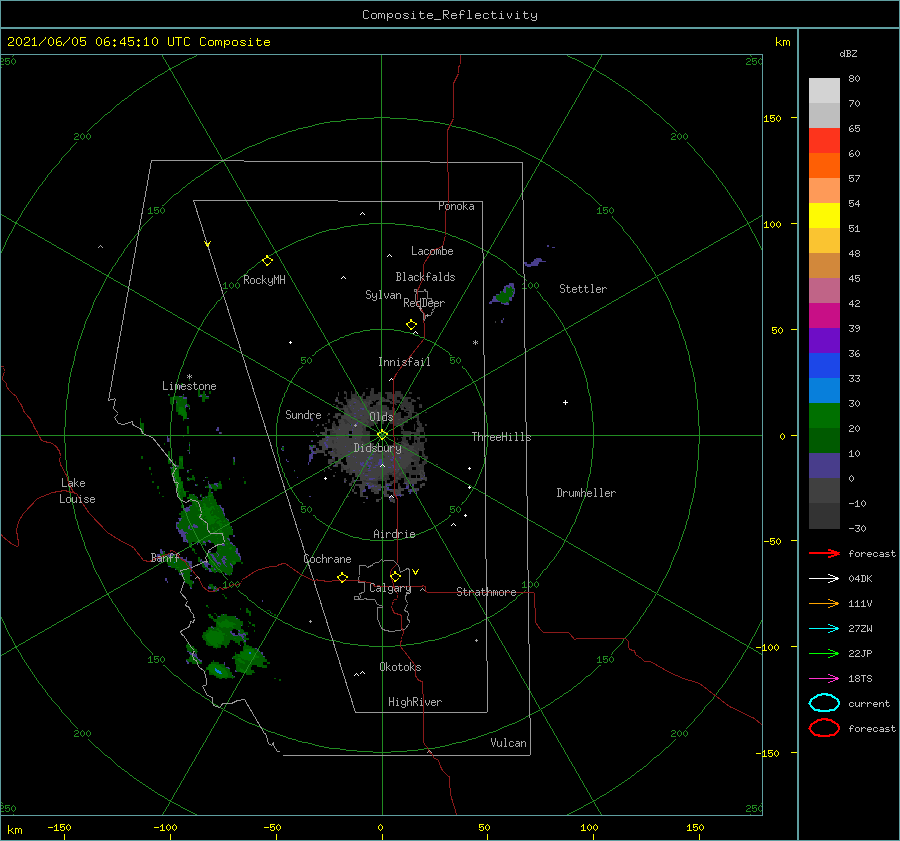Click the Limestone label

pyautogui.click(x=189, y=386)
